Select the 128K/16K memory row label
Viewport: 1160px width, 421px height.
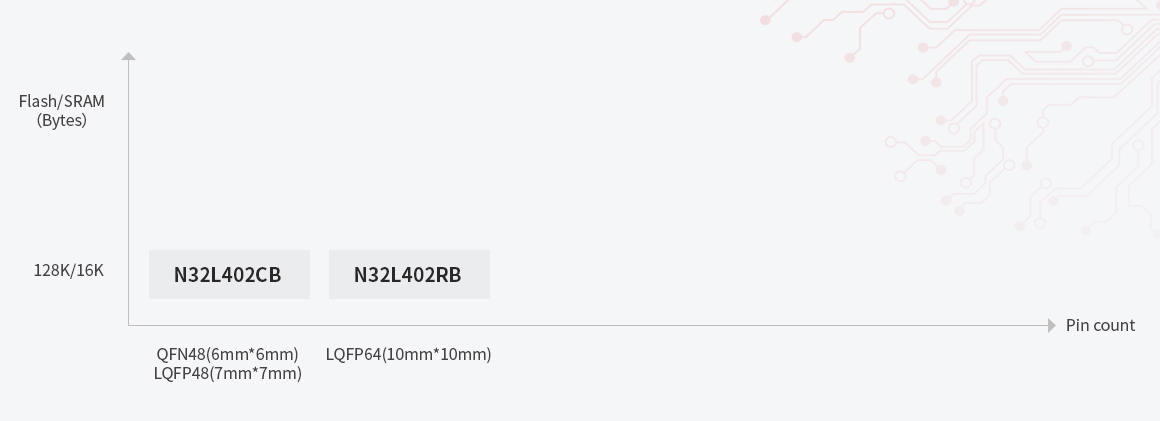pyautogui.click(x=69, y=270)
